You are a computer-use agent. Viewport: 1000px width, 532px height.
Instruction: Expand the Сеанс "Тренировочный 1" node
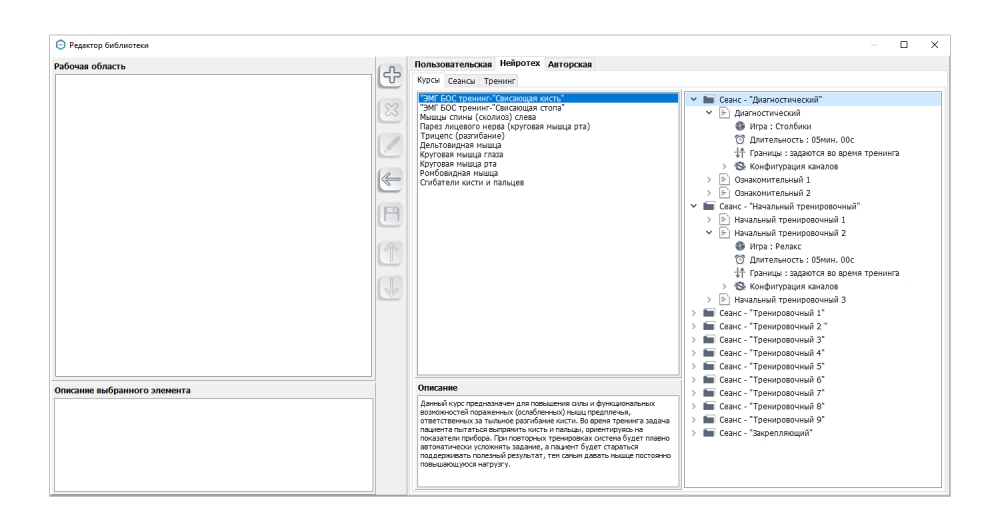pyautogui.click(x=694, y=313)
